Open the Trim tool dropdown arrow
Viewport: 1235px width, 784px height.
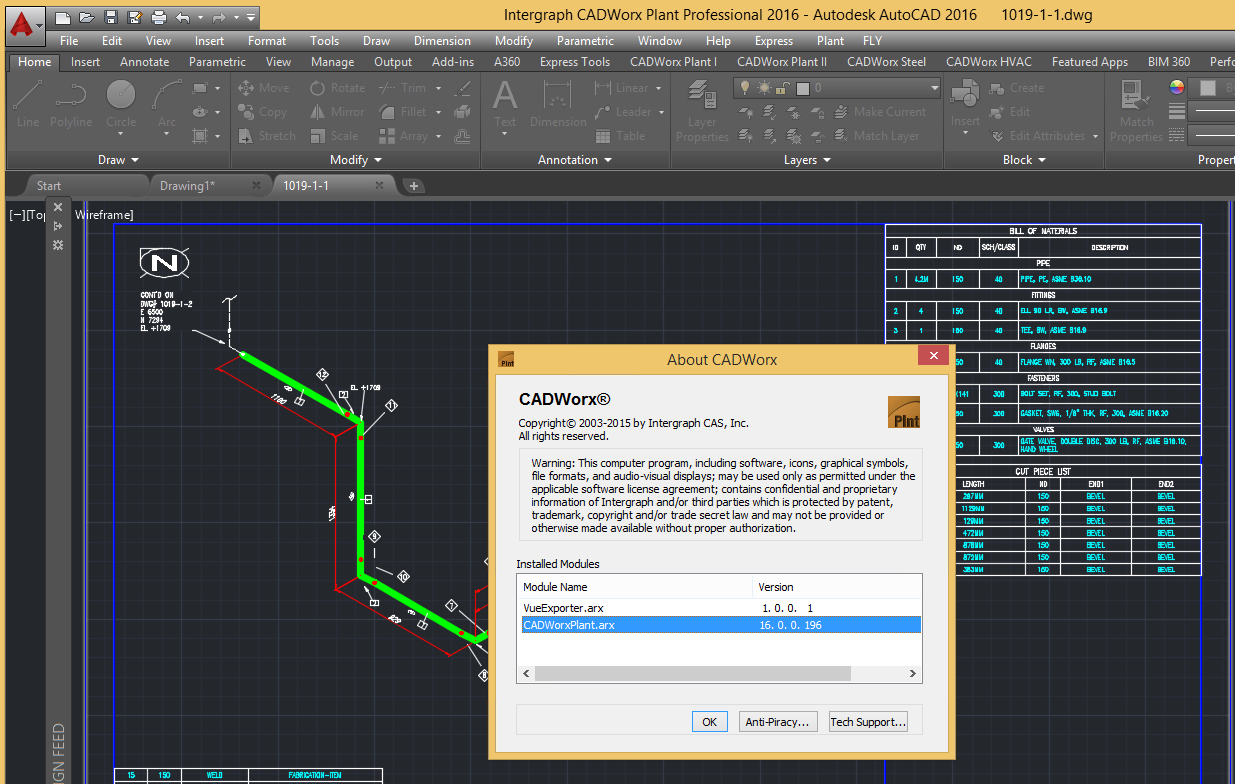point(437,88)
